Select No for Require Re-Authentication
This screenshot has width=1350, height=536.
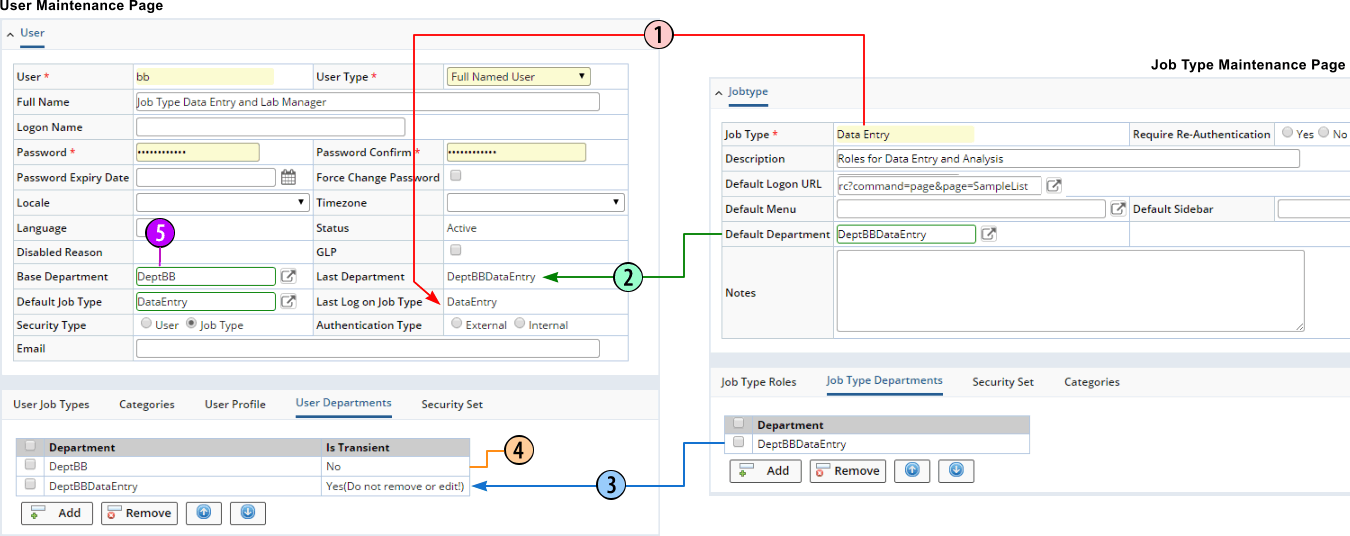[1323, 133]
